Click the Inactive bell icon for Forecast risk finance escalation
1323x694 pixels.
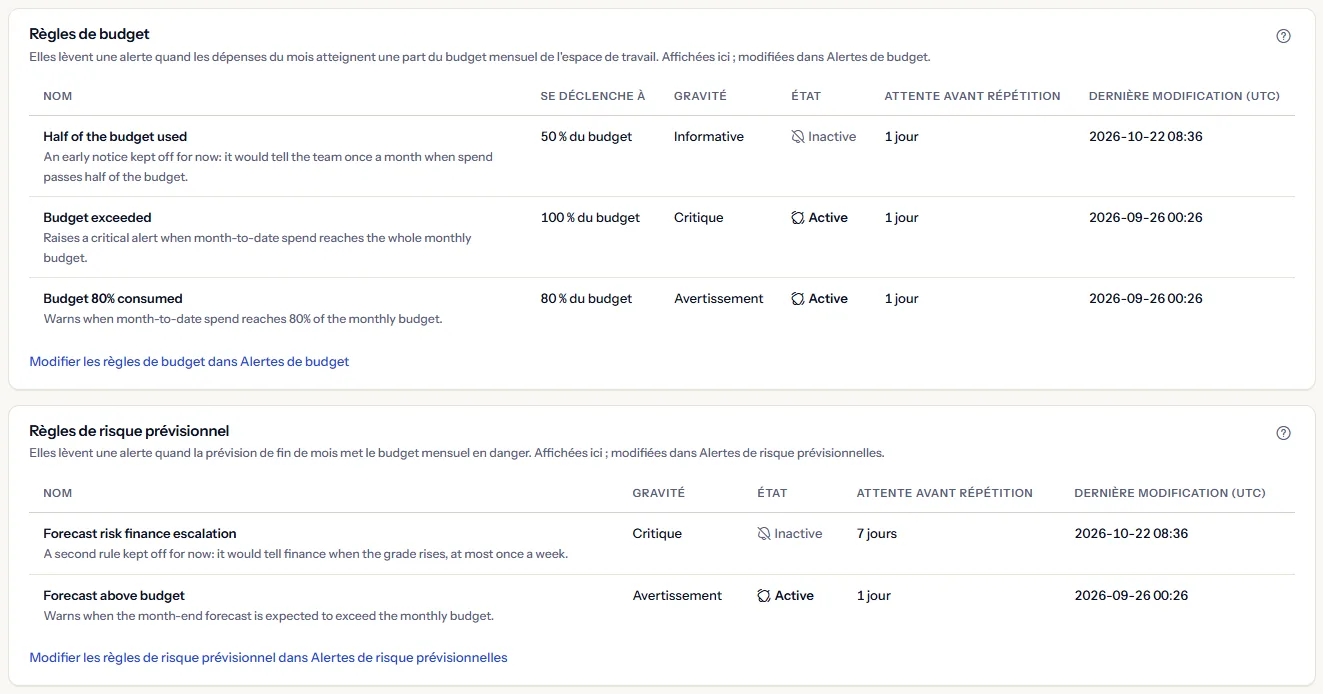pyautogui.click(x=764, y=534)
